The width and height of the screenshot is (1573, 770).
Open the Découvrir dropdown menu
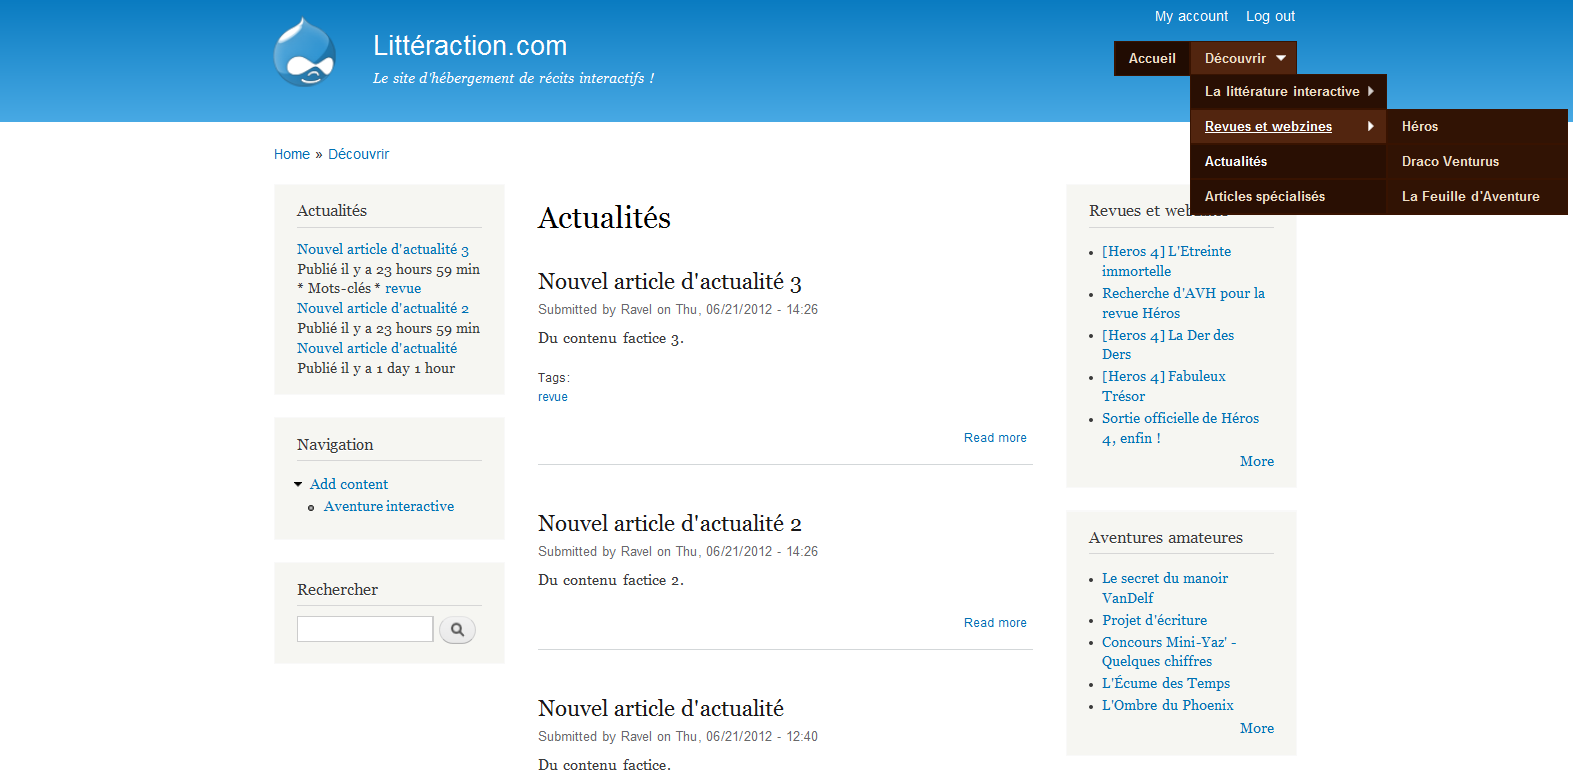(1243, 58)
